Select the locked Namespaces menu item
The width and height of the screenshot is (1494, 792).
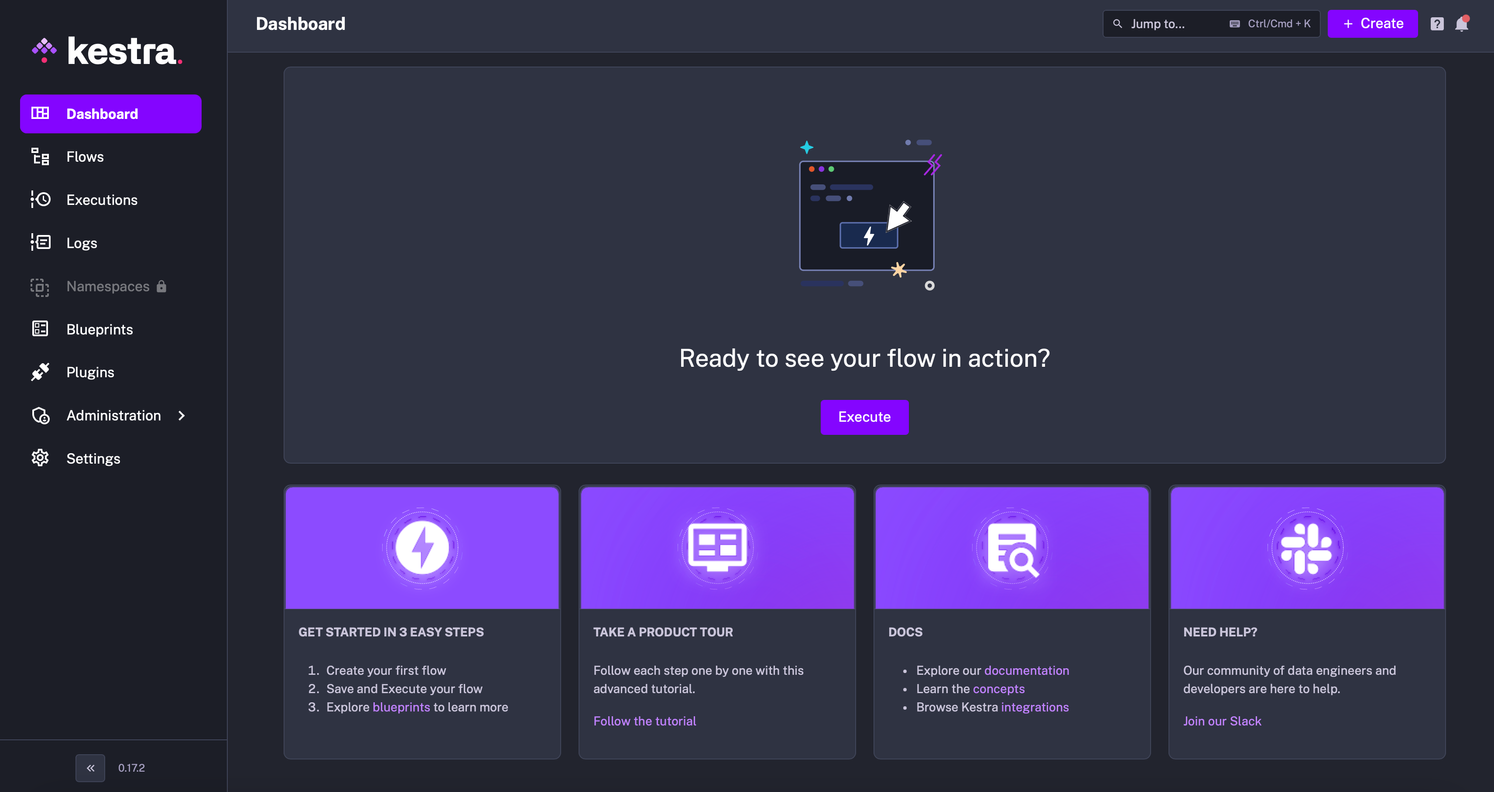[110, 286]
